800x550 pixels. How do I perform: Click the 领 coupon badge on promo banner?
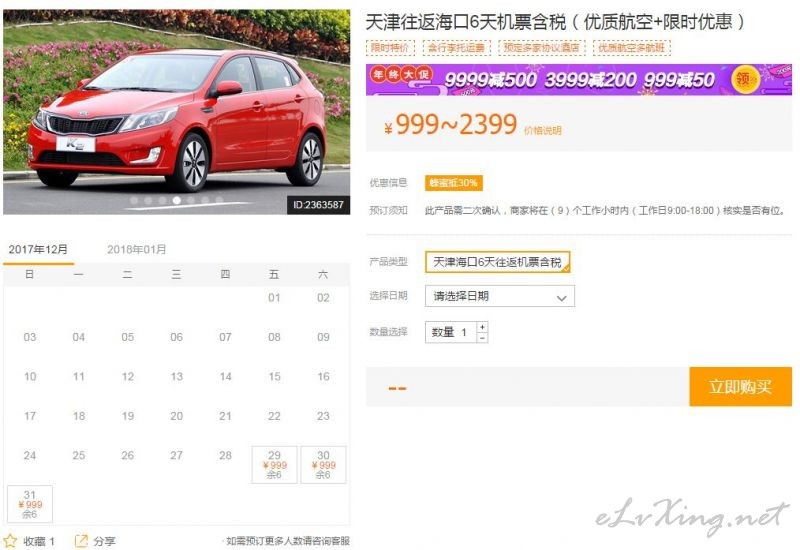744,79
